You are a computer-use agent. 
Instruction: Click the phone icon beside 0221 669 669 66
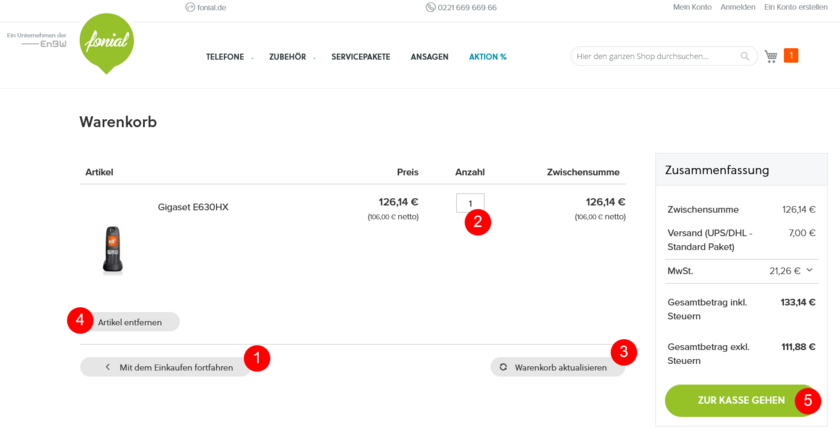point(430,7)
